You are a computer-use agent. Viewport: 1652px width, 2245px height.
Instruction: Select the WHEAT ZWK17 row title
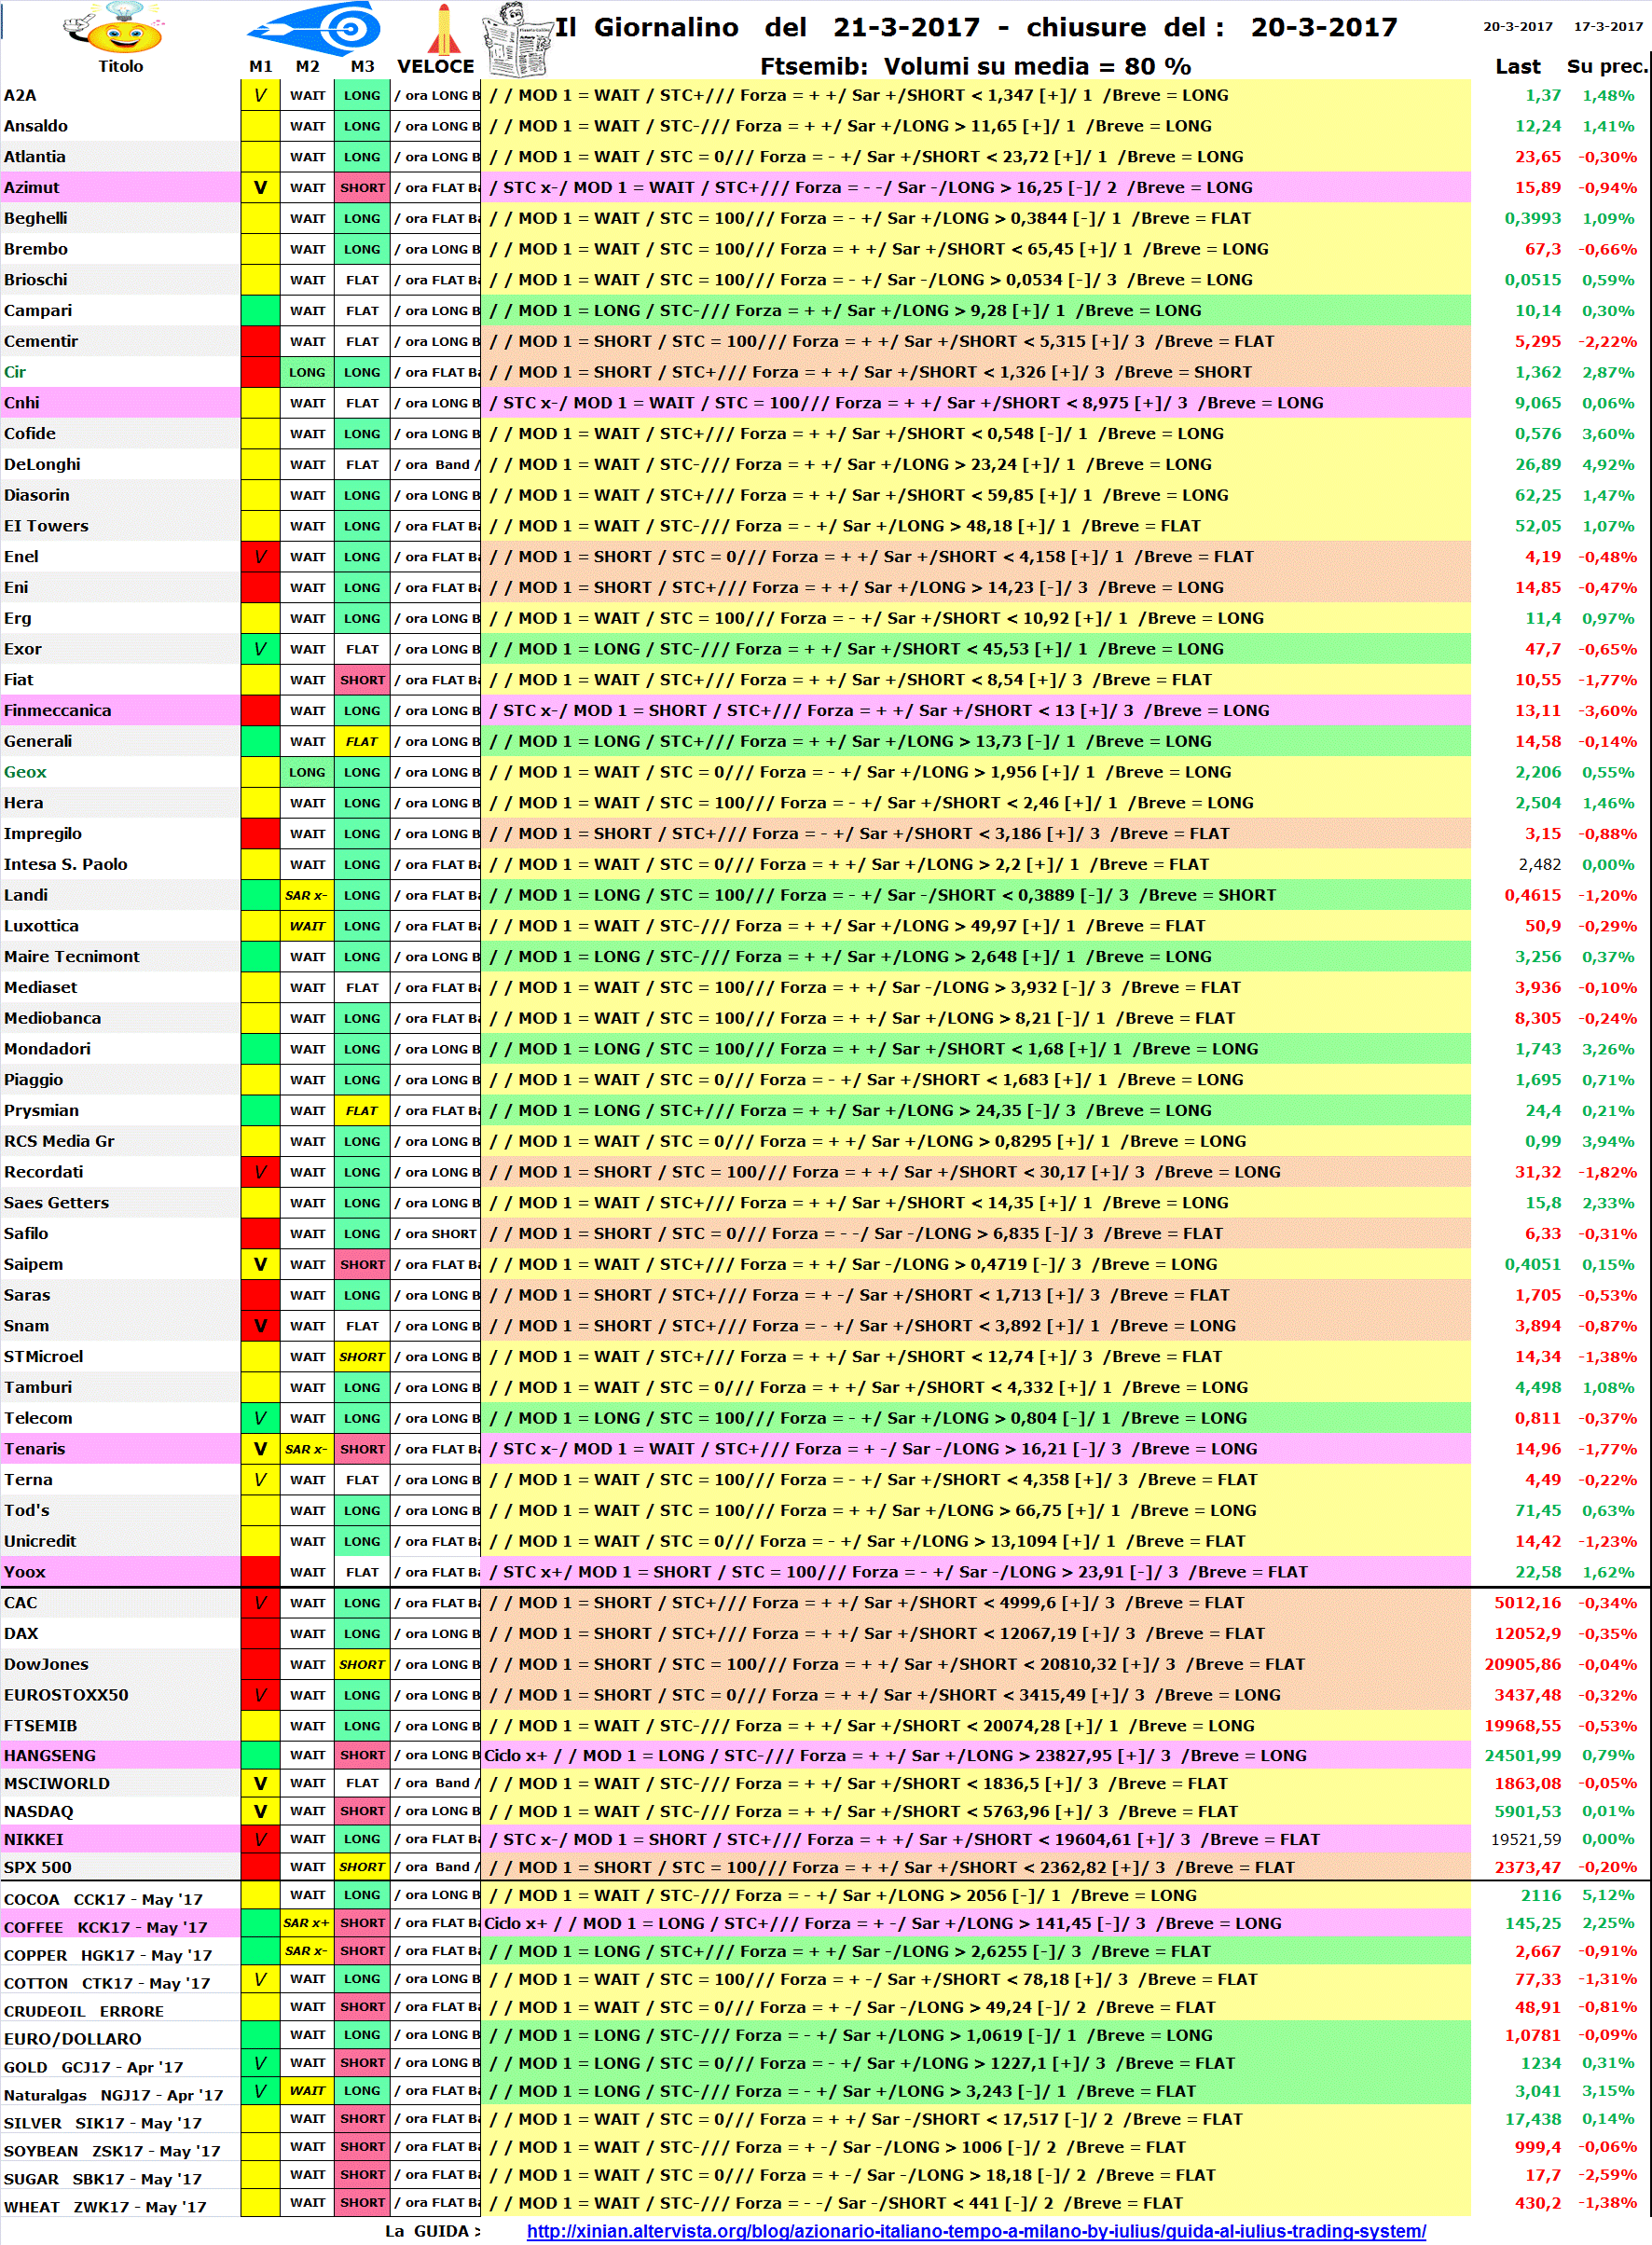[105, 2207]
